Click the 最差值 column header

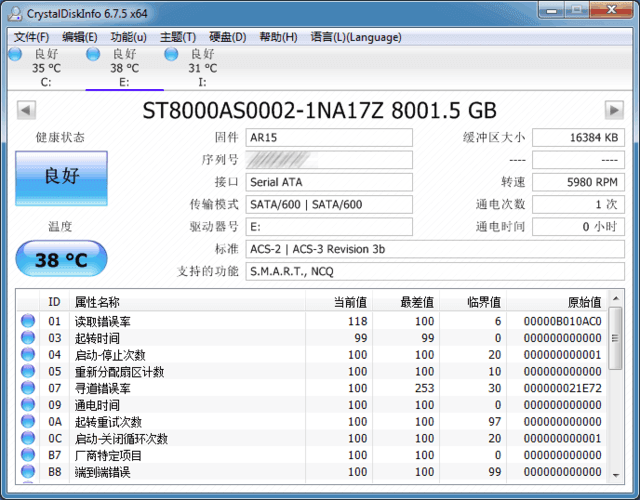point(406,302)
